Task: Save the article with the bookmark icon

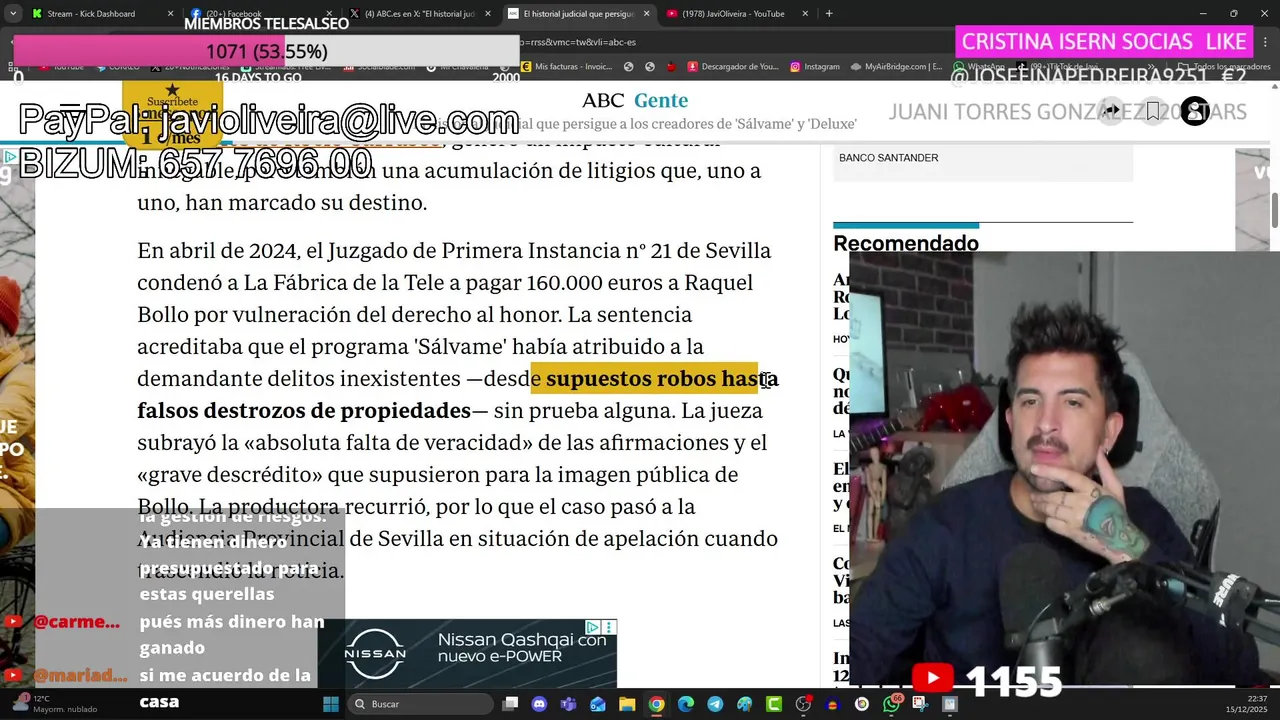Action: [x=1153, y=111]
